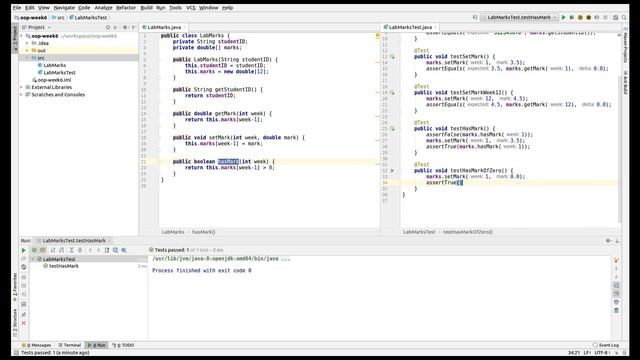Open the Terminal tool window button
This screenshot has width=640, height=360.
[x=69, y=345]
